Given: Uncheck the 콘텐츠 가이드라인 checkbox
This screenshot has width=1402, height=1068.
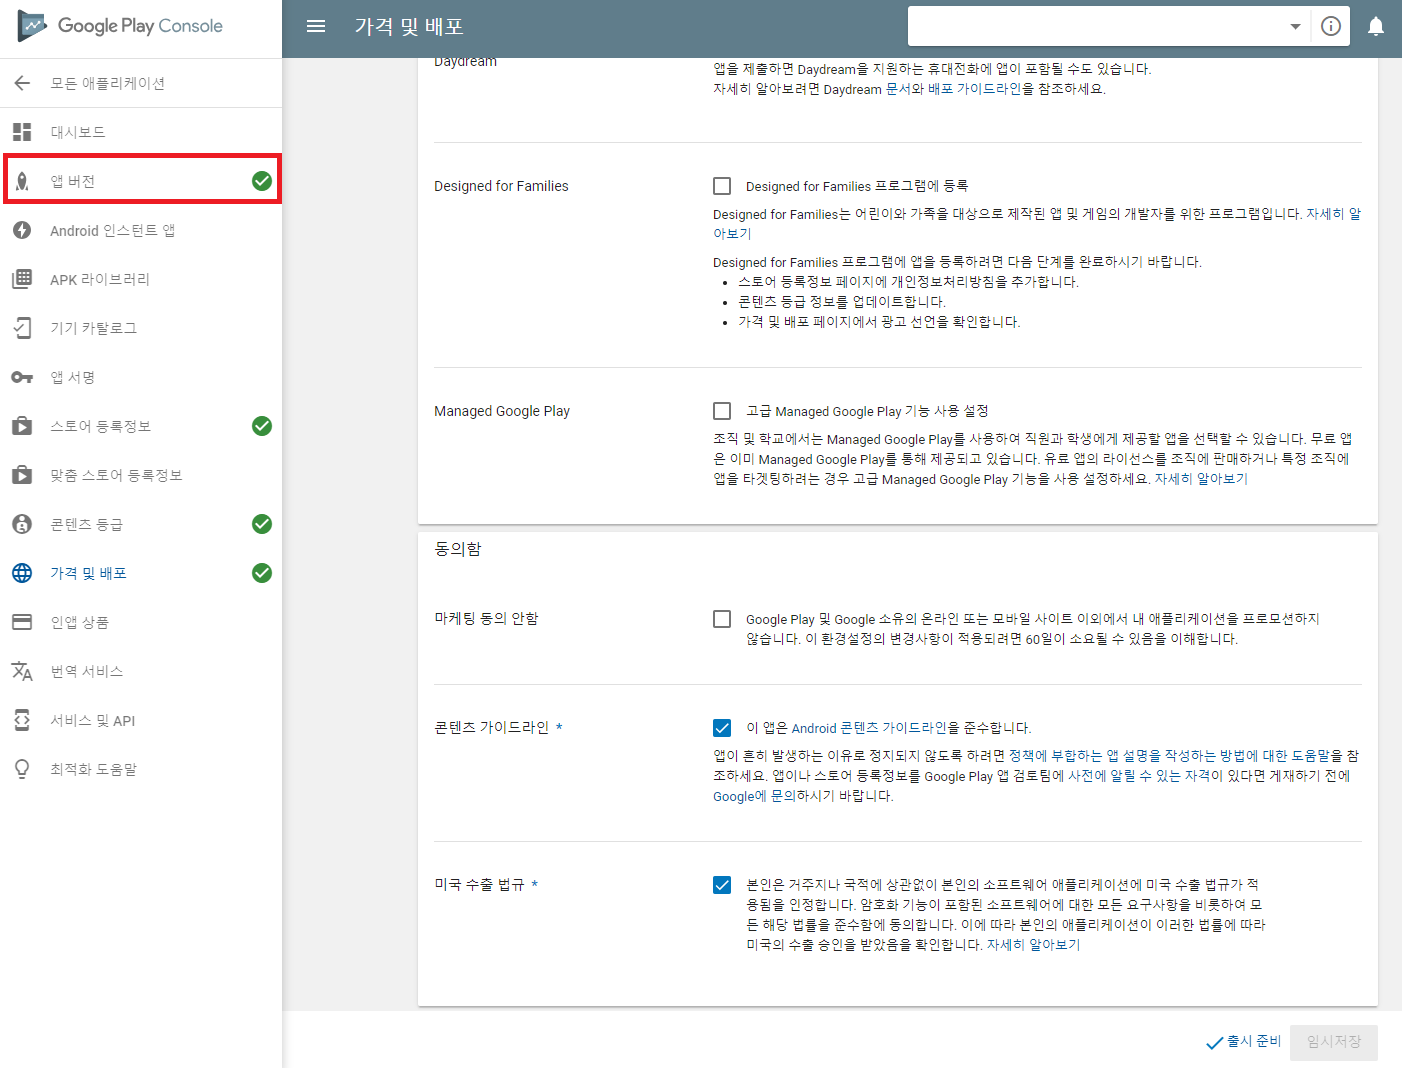Looking at the screenshot, I should point(722,728).
